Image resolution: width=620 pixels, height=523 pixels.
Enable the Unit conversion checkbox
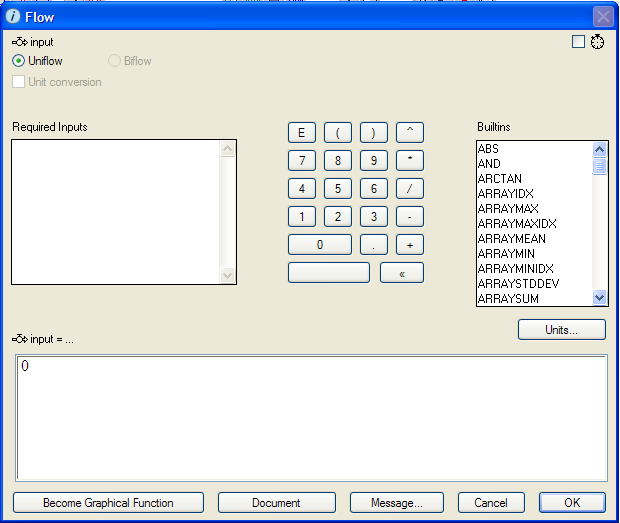coord(19,82)
